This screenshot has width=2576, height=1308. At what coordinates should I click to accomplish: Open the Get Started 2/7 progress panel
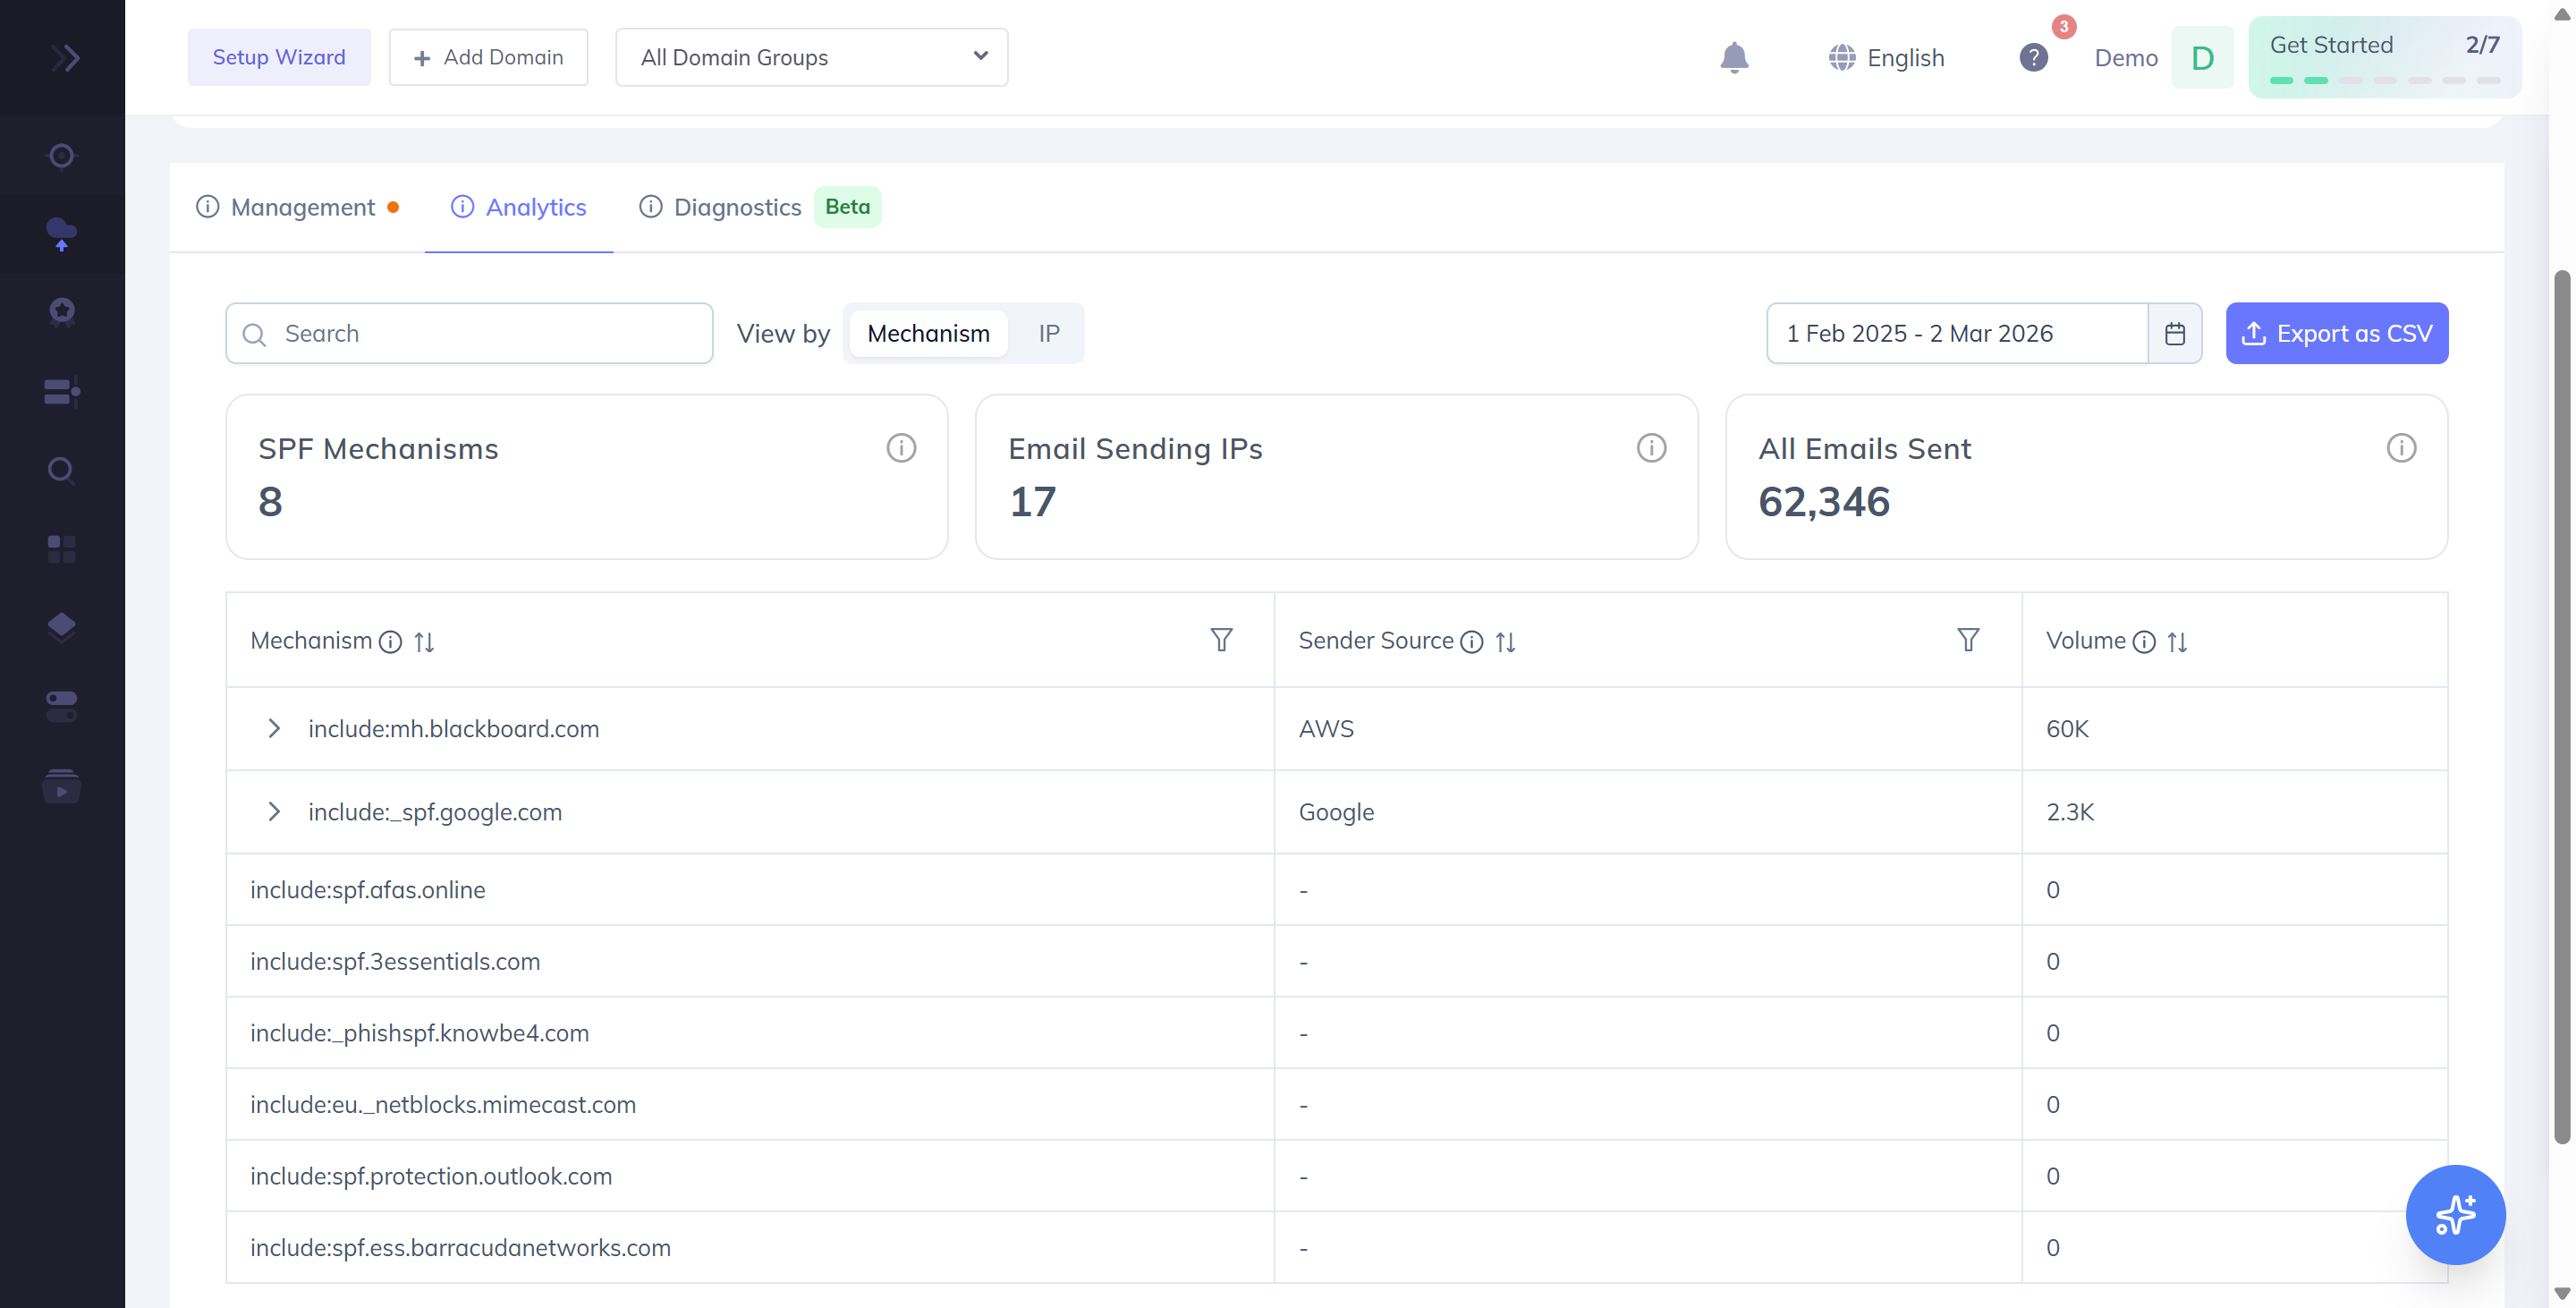pyautogui.click(x=2384, y=57)
